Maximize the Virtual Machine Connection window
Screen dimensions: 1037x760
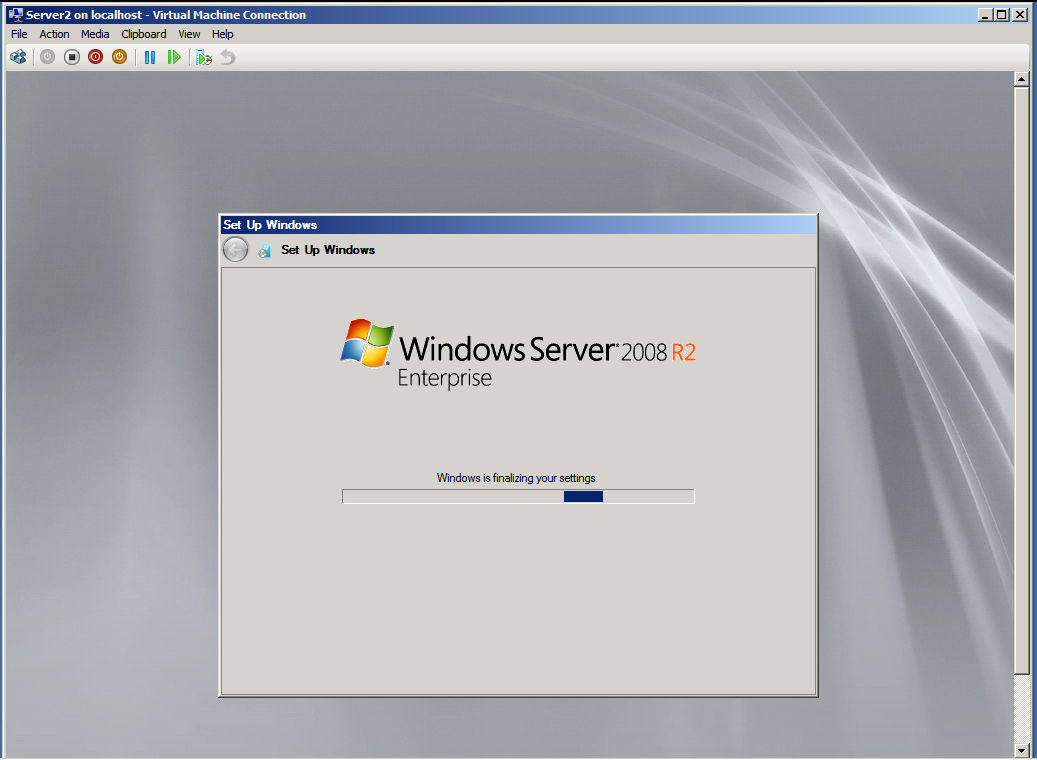(1002, 15)
